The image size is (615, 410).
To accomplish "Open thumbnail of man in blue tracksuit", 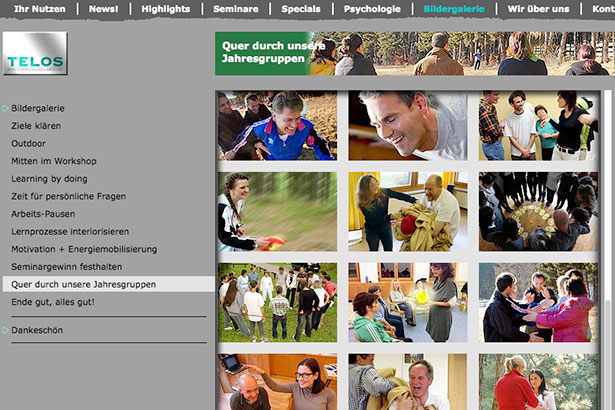I will [277, 126].
